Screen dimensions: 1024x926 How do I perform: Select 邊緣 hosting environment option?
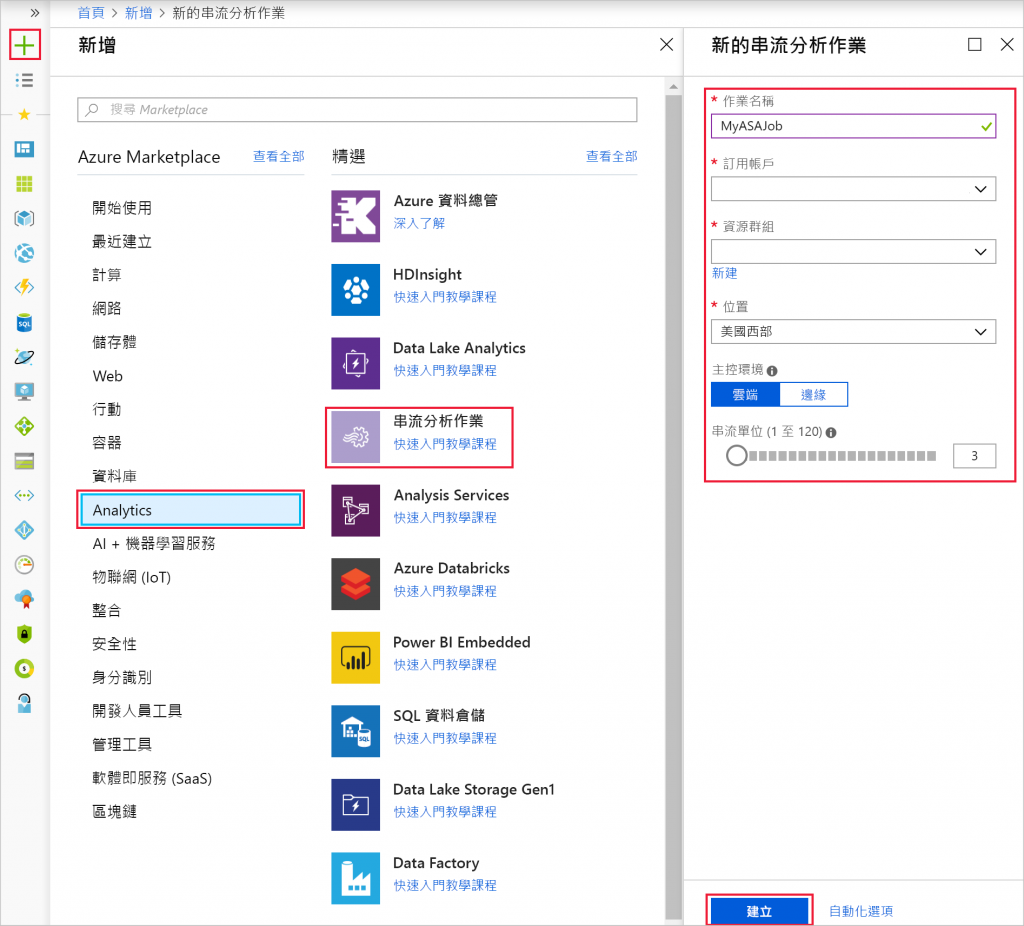(x=814, y=394)
